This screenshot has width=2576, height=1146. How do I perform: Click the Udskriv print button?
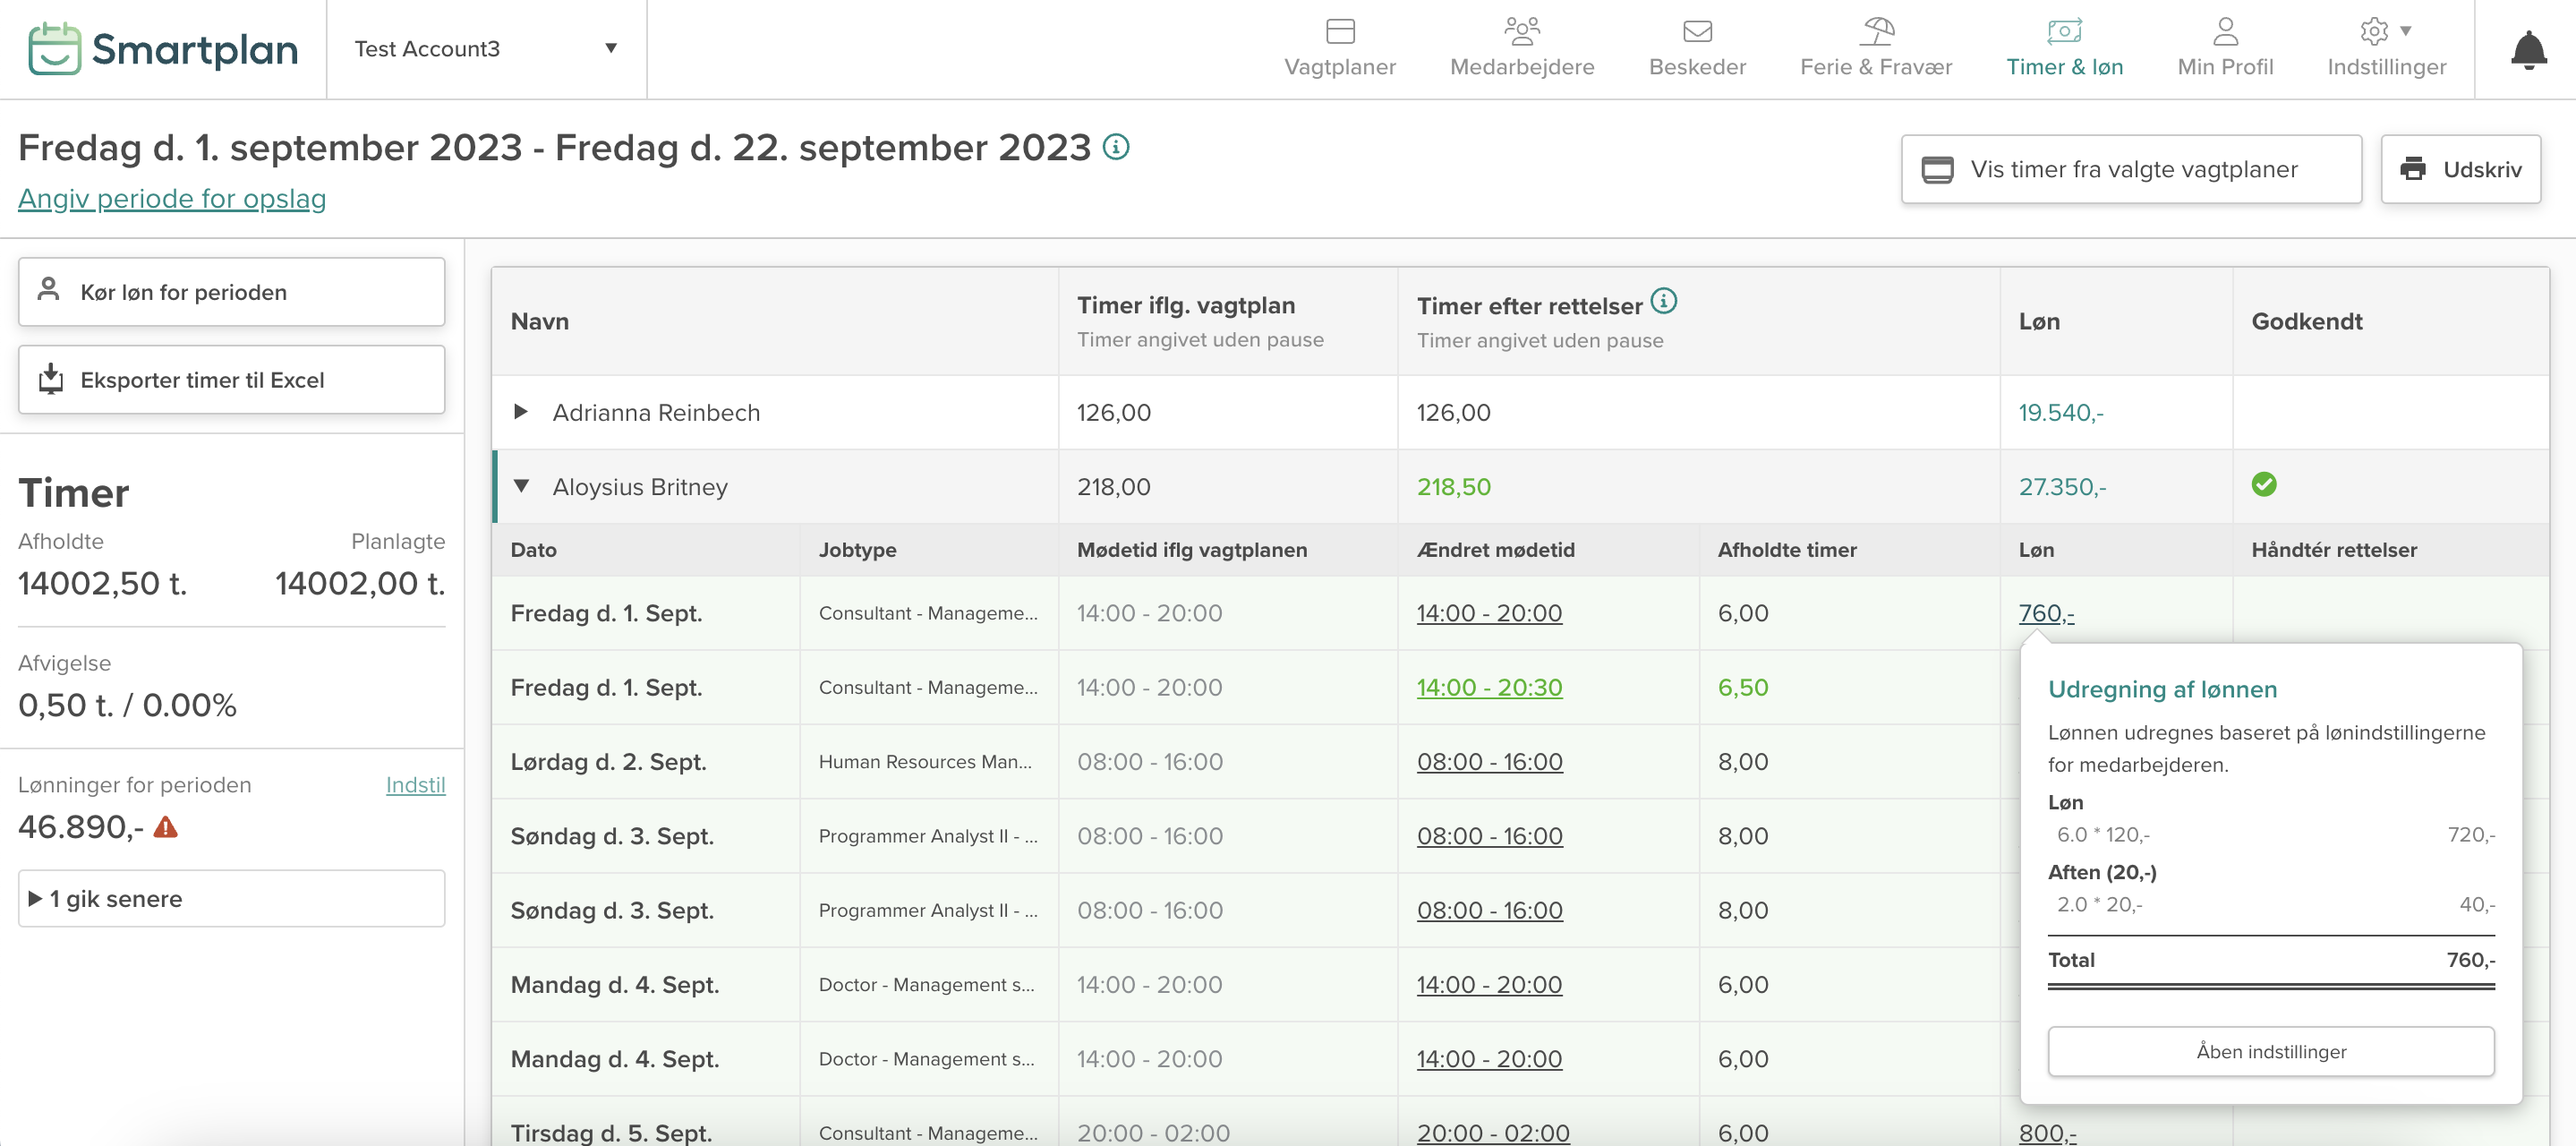[2461, 169]
